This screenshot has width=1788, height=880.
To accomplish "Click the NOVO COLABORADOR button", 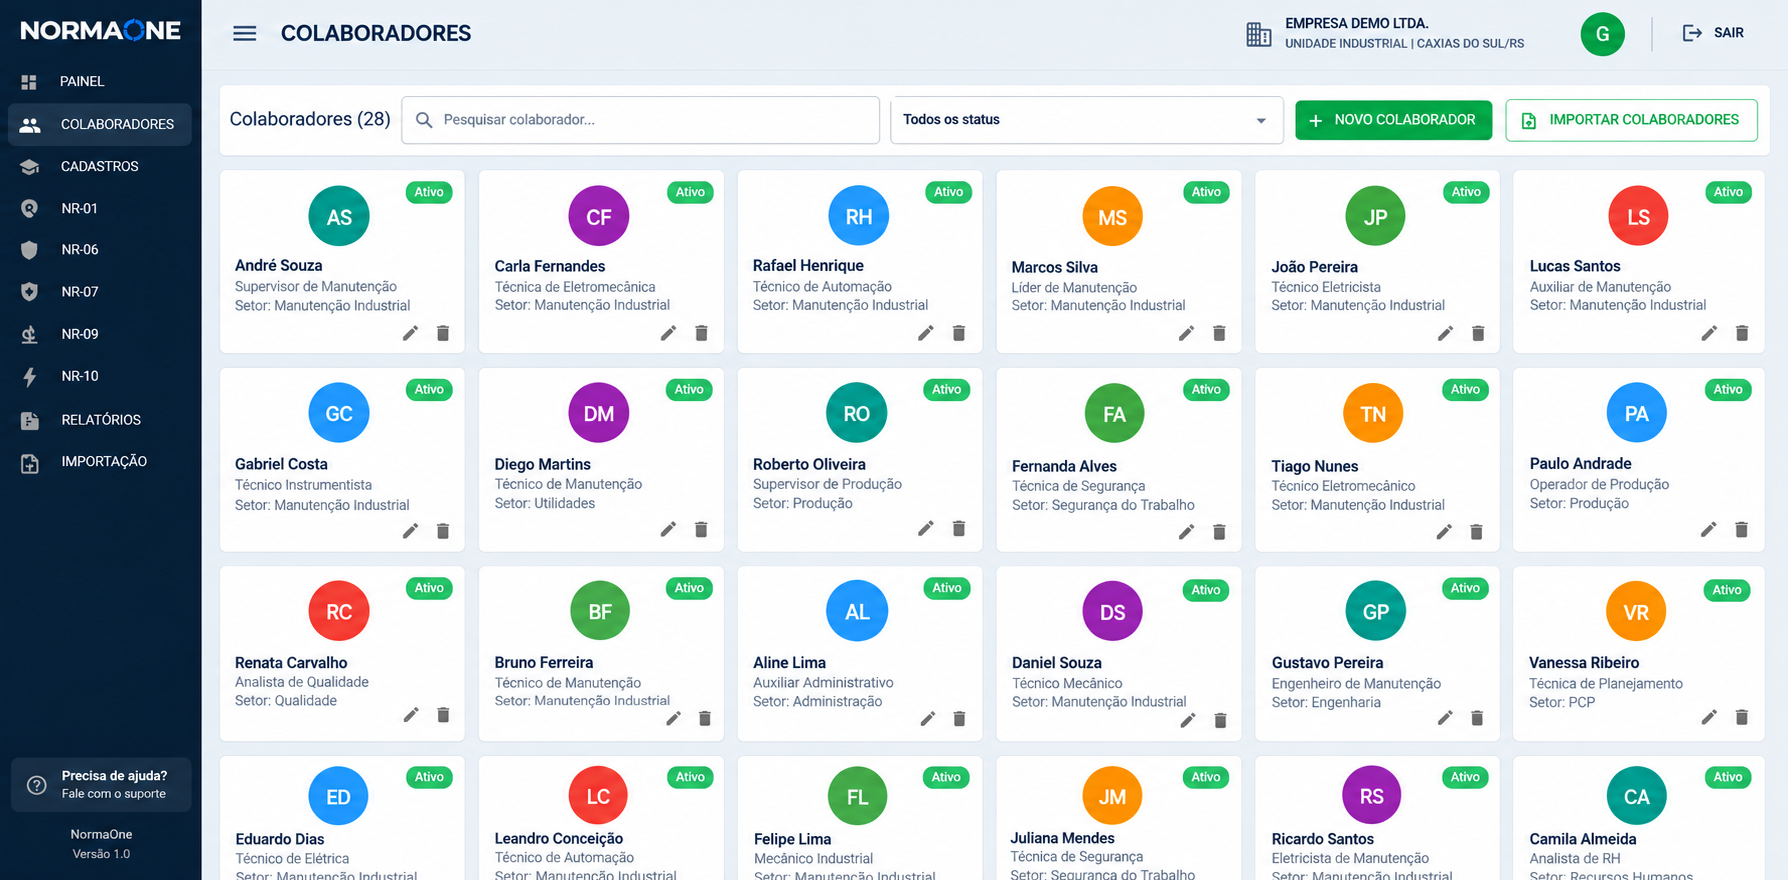I will pyautogui.click(x=1393, y=120).
